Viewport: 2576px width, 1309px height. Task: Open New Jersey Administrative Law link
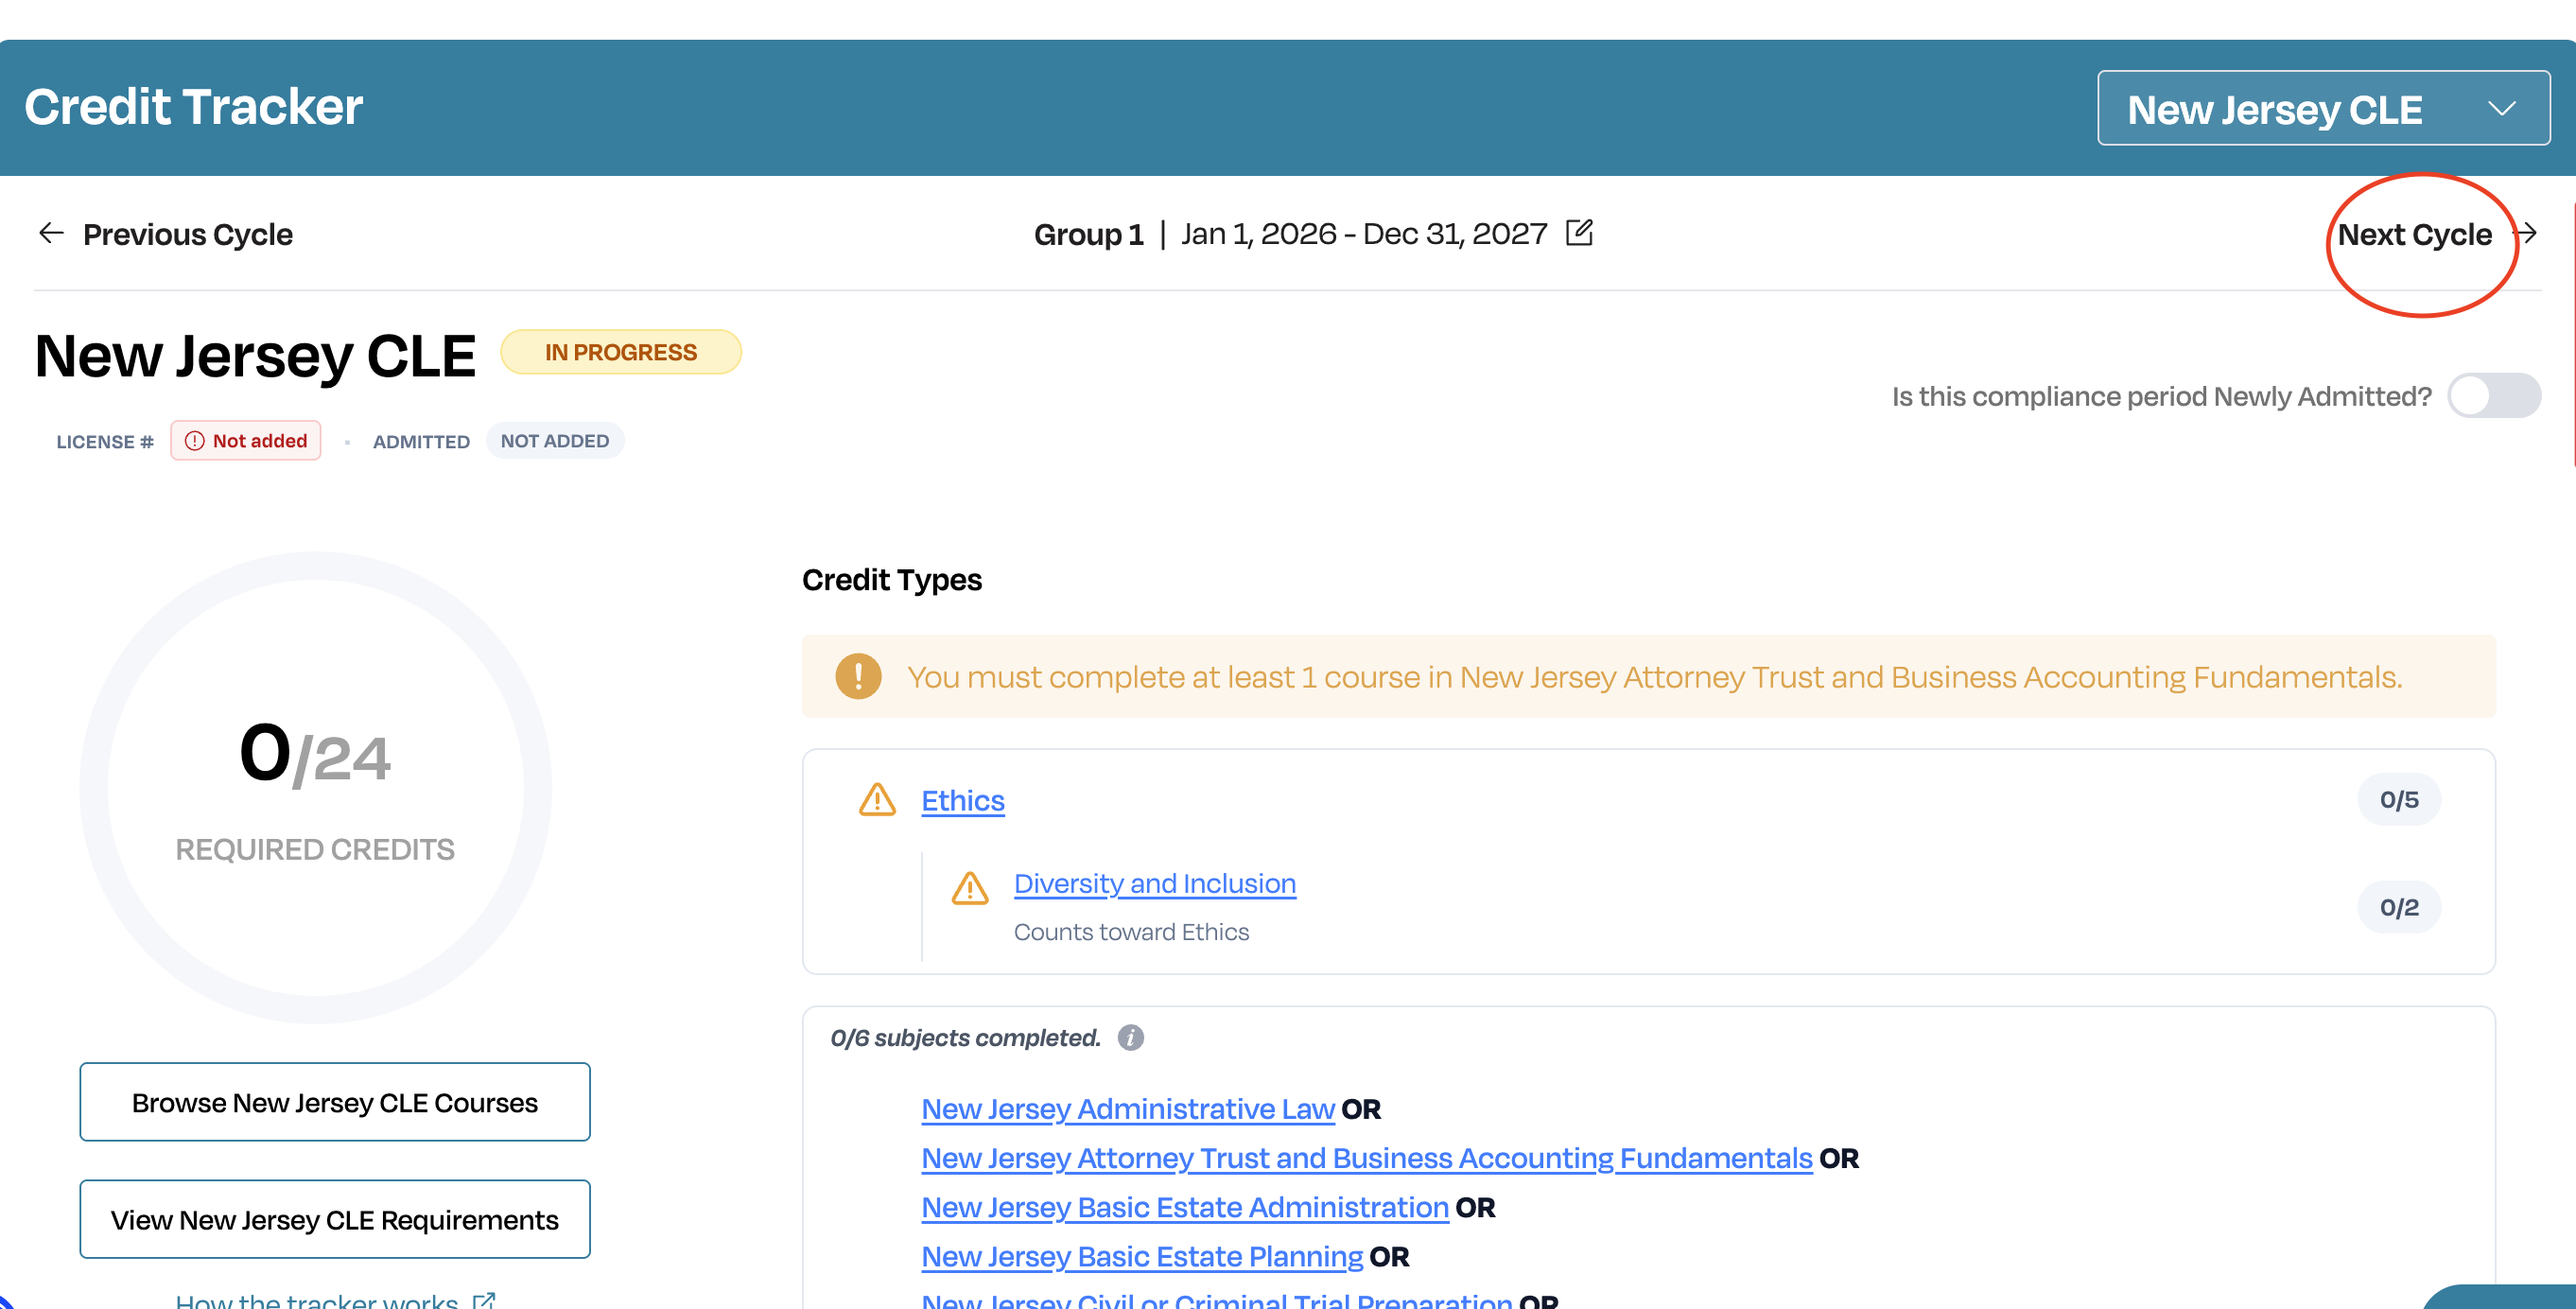point(1127,1108)
